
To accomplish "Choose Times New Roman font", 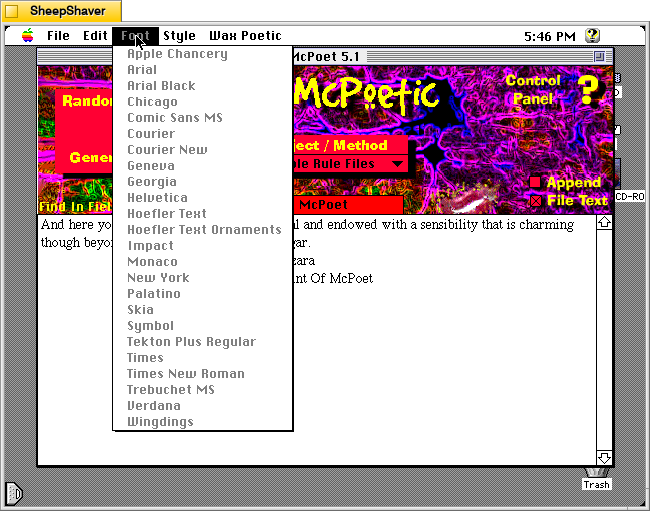I will pyautogui.click(x=203, y=374).
